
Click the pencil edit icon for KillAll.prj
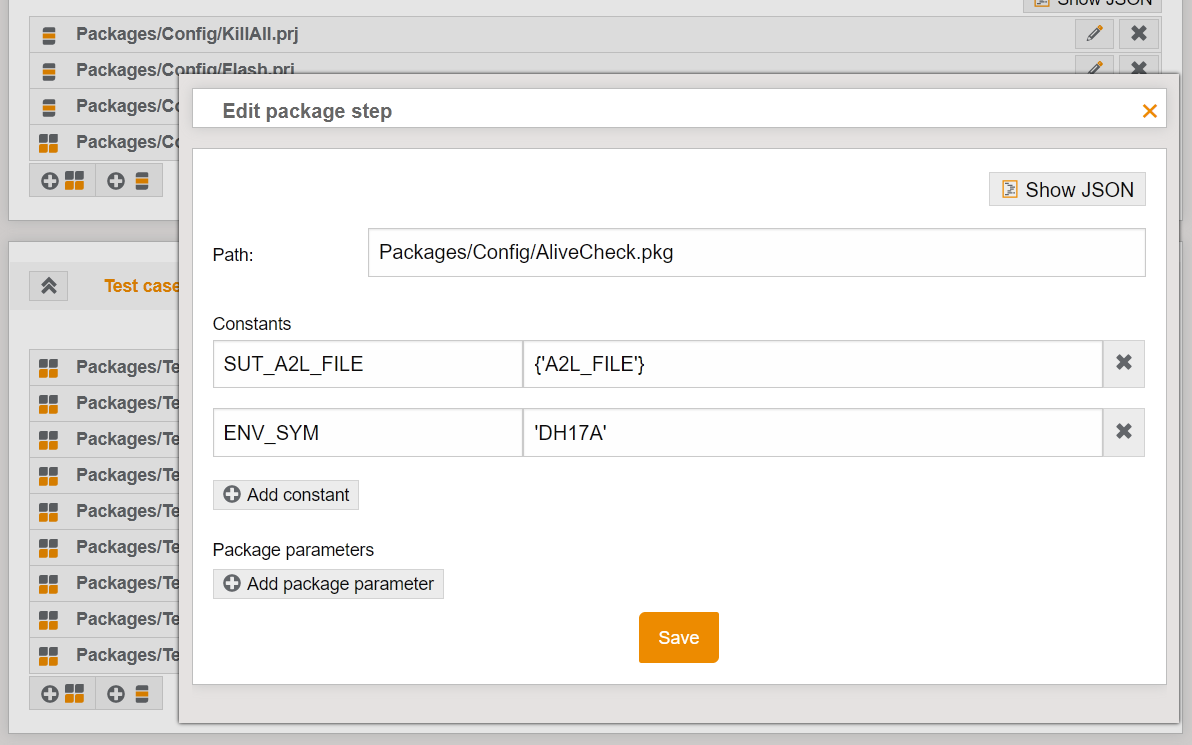click(1093, 33)
